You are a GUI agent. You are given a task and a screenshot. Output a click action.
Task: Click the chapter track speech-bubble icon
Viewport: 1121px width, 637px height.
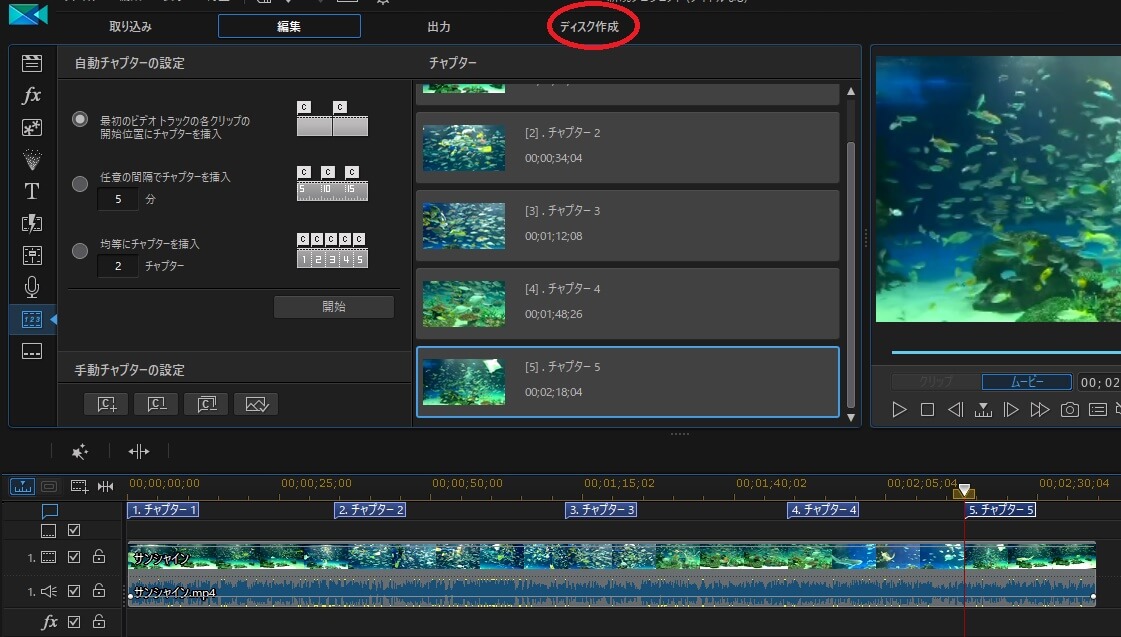coord(49,511)
